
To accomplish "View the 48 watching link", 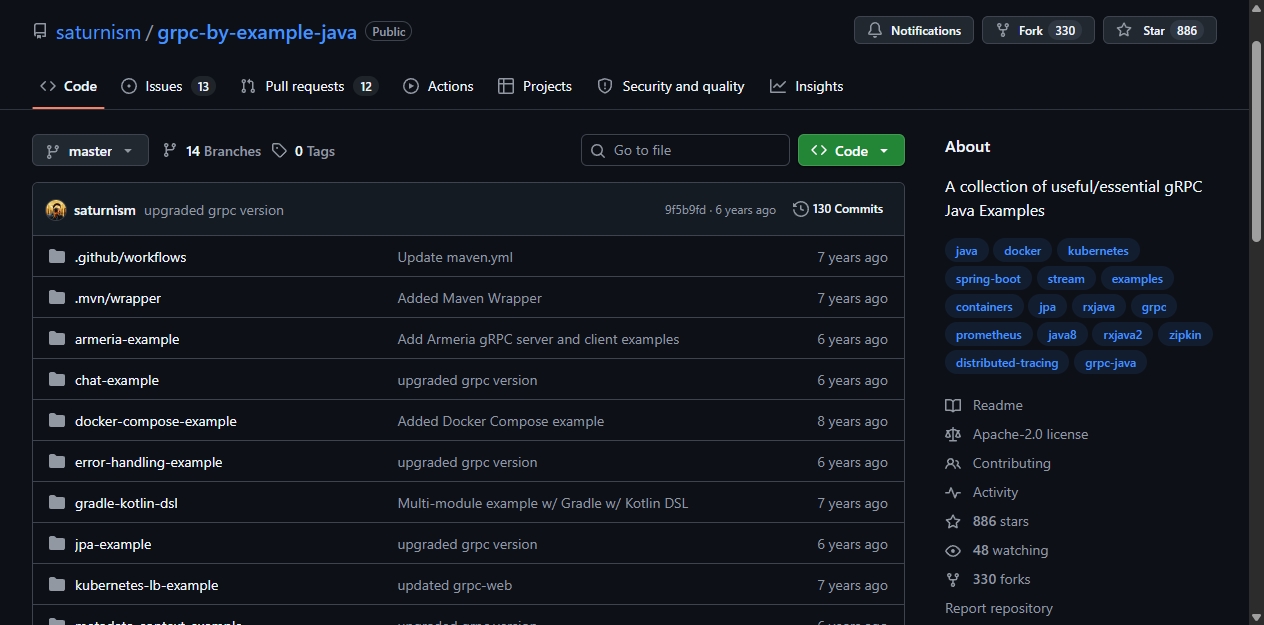I will coord(997,550).
